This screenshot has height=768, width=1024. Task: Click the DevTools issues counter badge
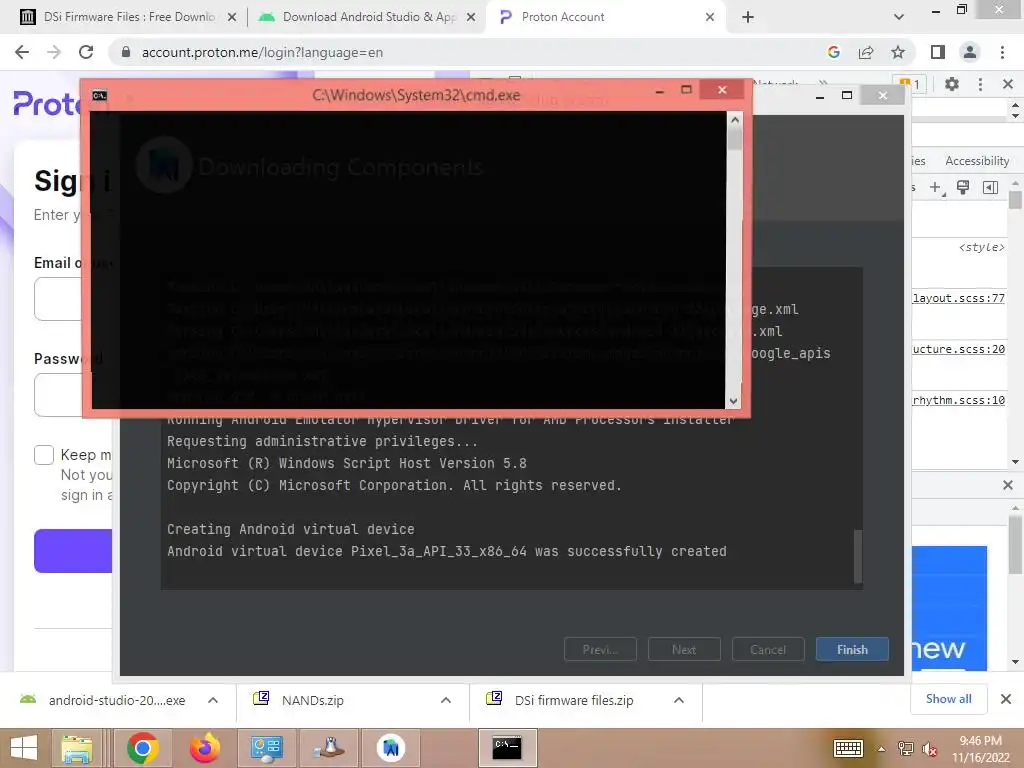click(x=912, y=84)
